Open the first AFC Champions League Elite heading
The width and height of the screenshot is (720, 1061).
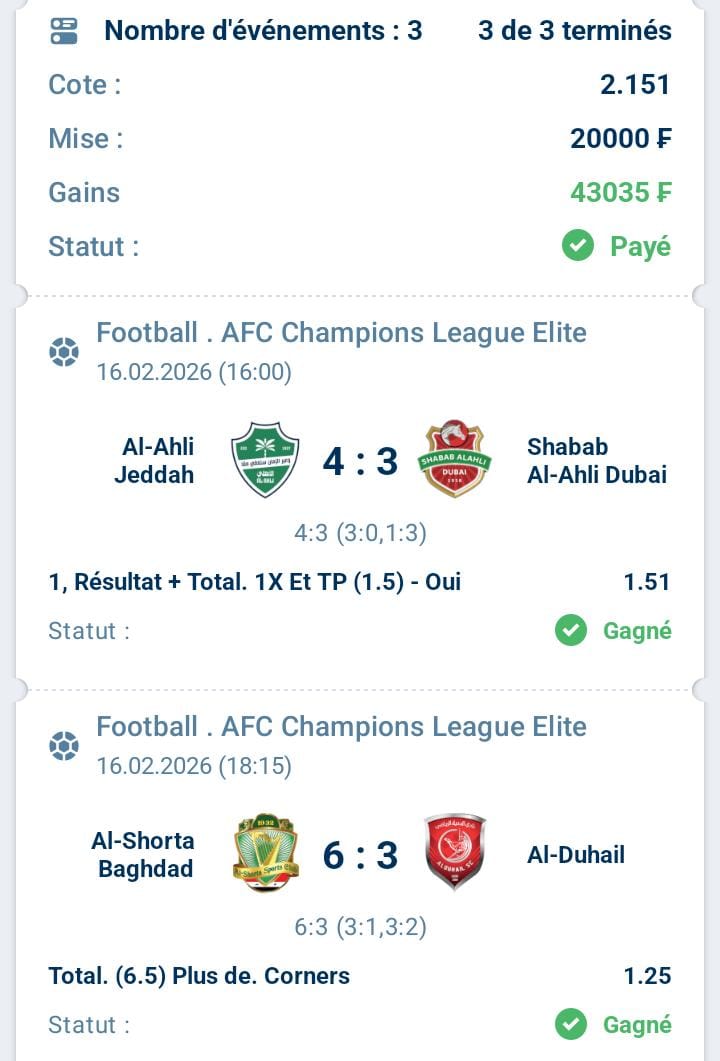(341, 332)
